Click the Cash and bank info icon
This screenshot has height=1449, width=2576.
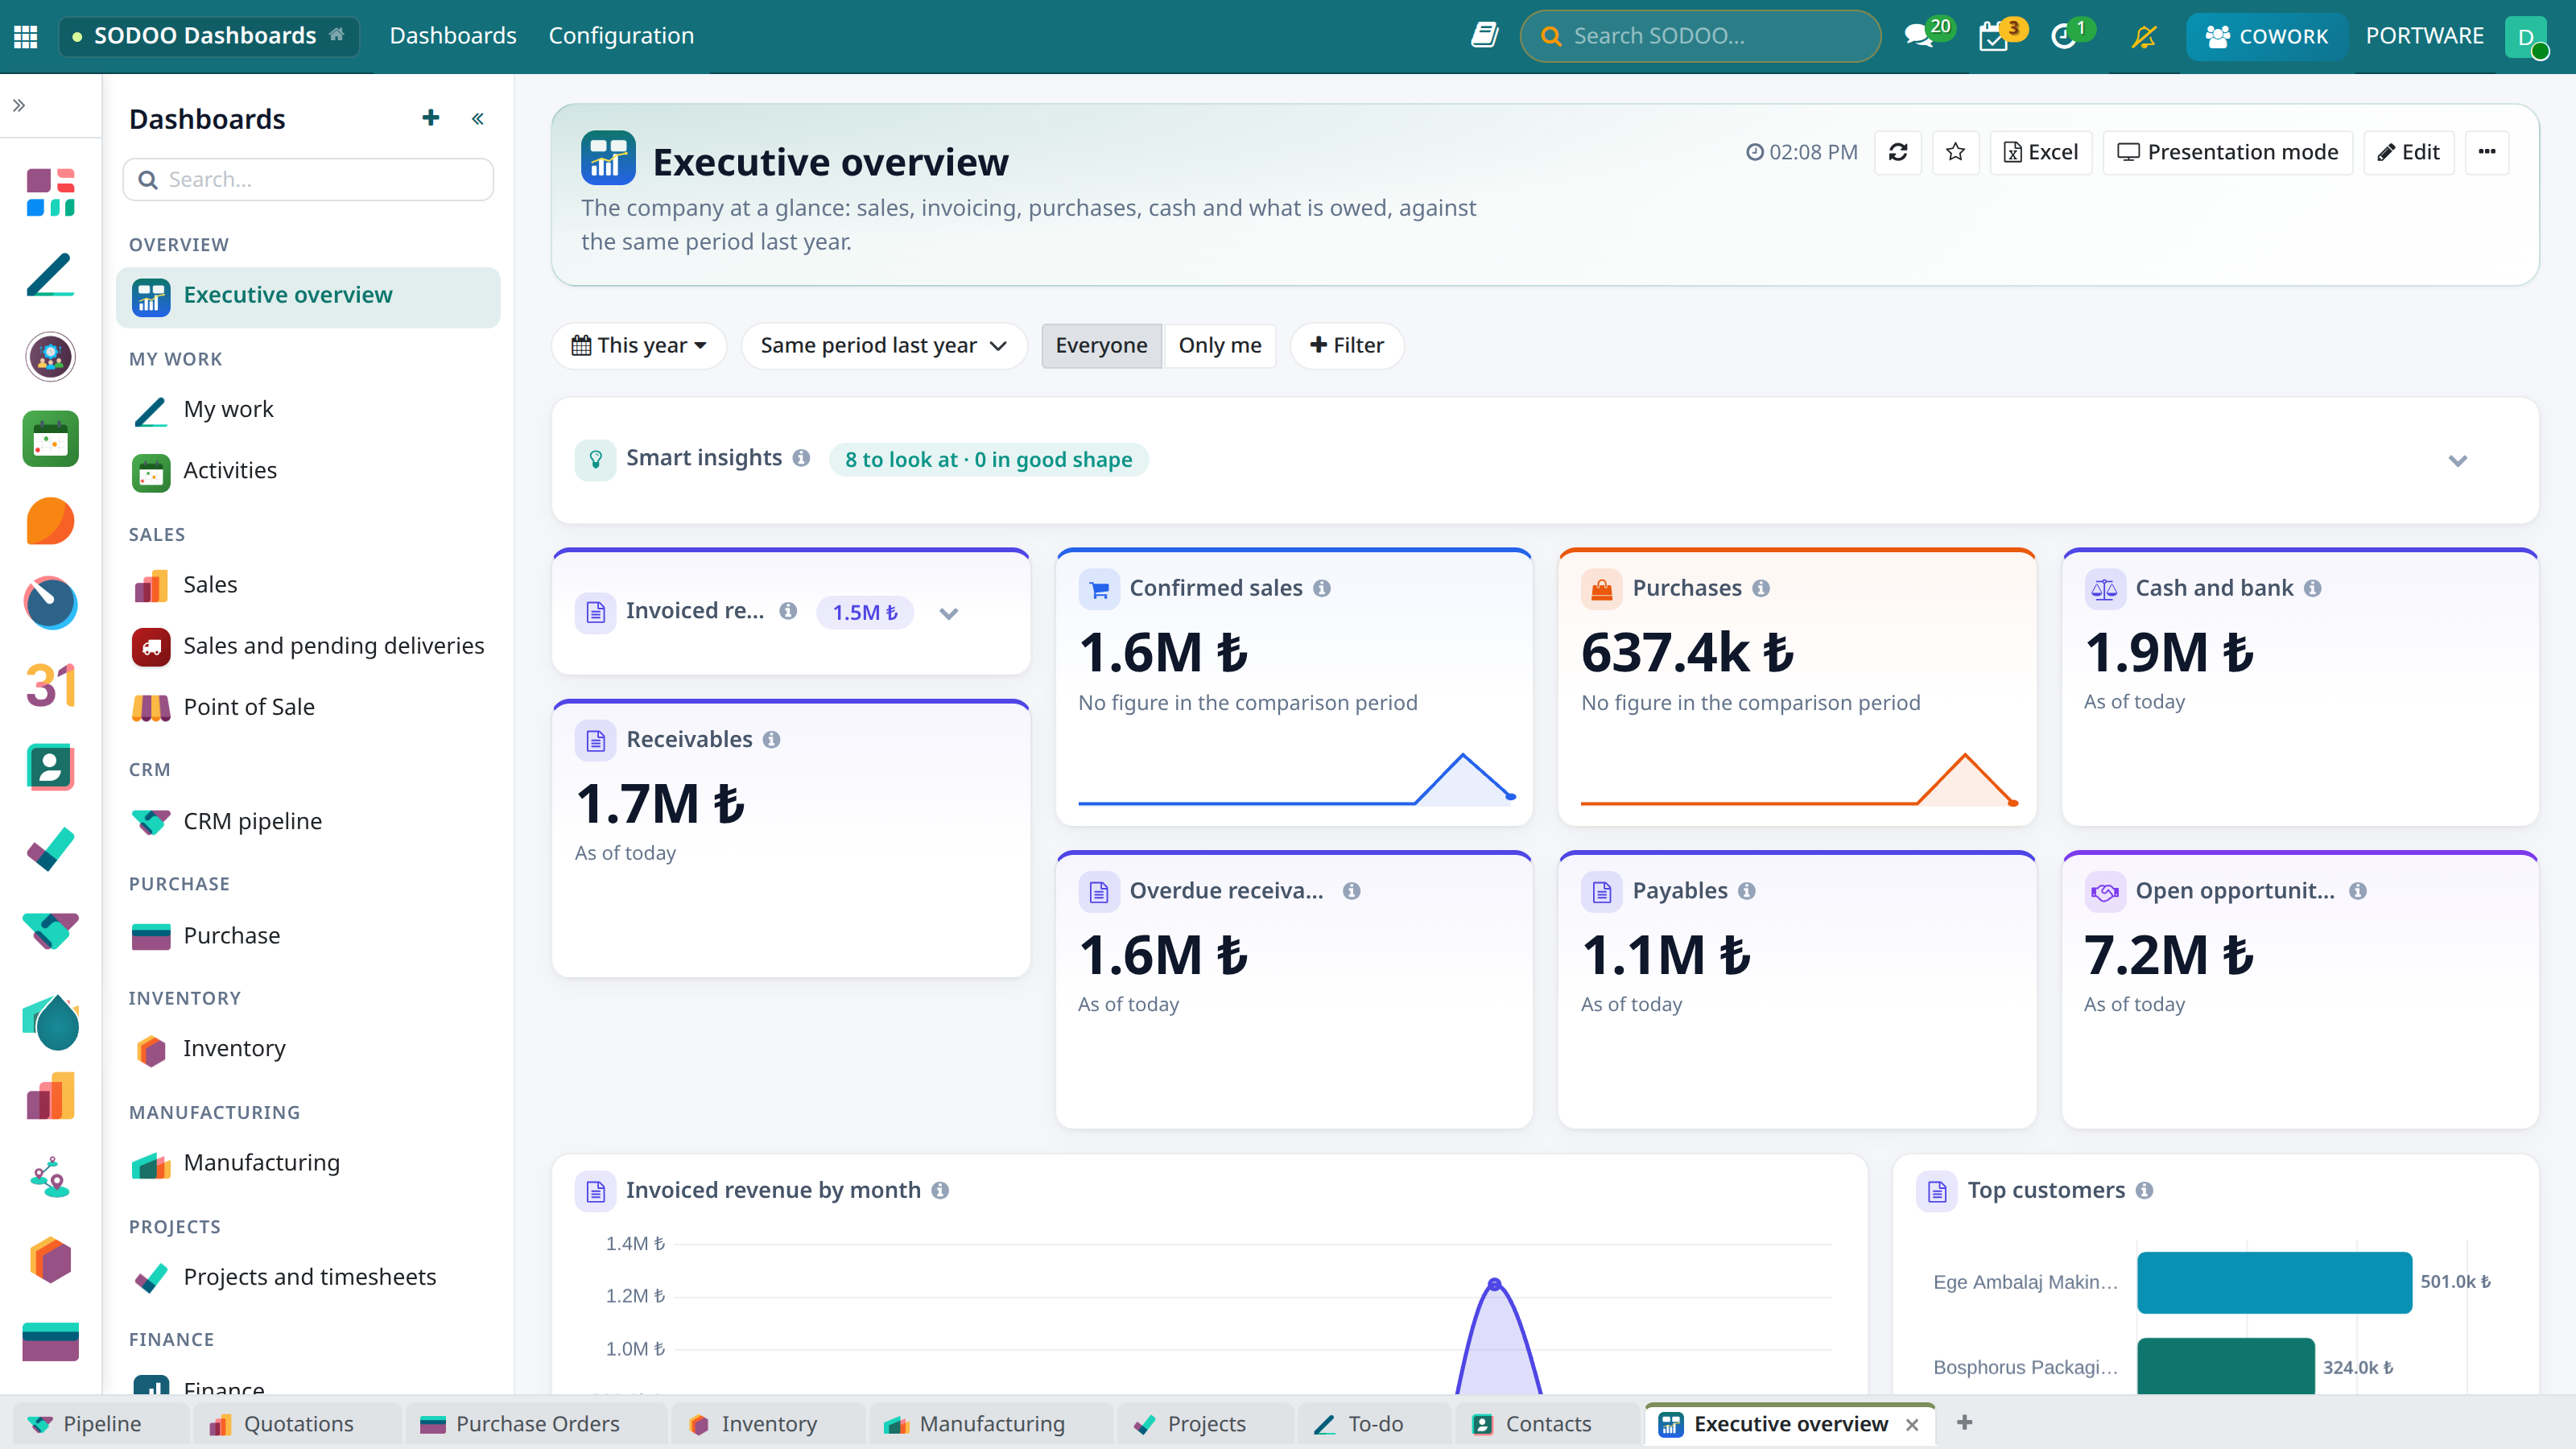click(2313, 588)
